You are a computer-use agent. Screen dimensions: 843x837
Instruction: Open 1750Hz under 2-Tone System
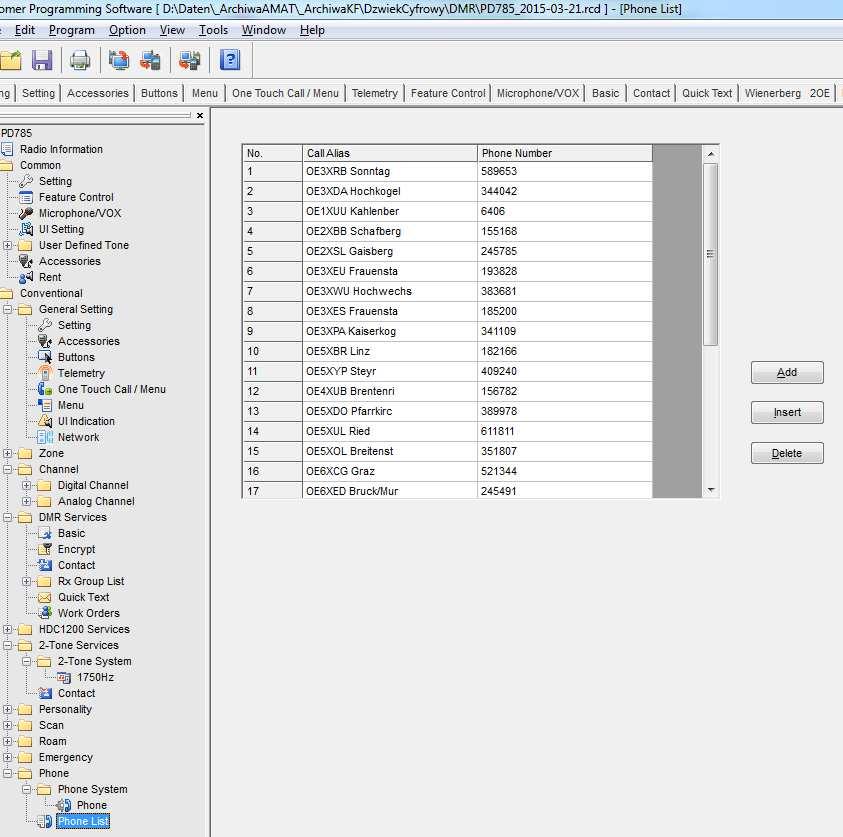[96, 677]
